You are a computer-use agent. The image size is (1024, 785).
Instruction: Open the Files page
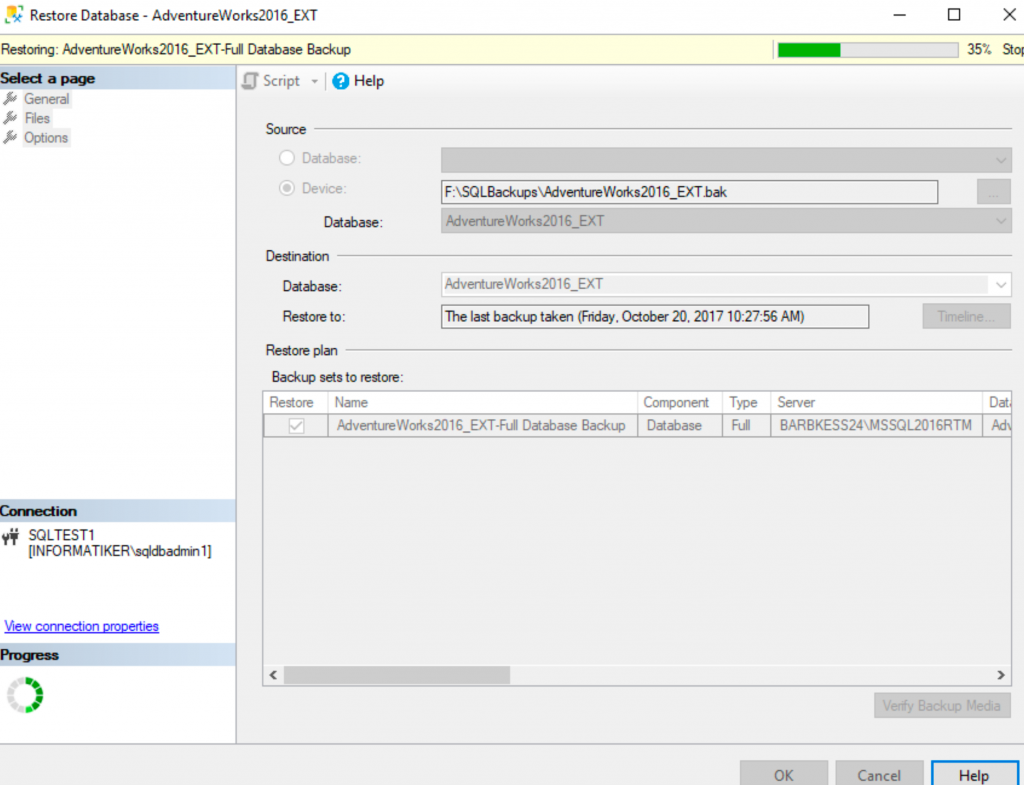[37, 118]
